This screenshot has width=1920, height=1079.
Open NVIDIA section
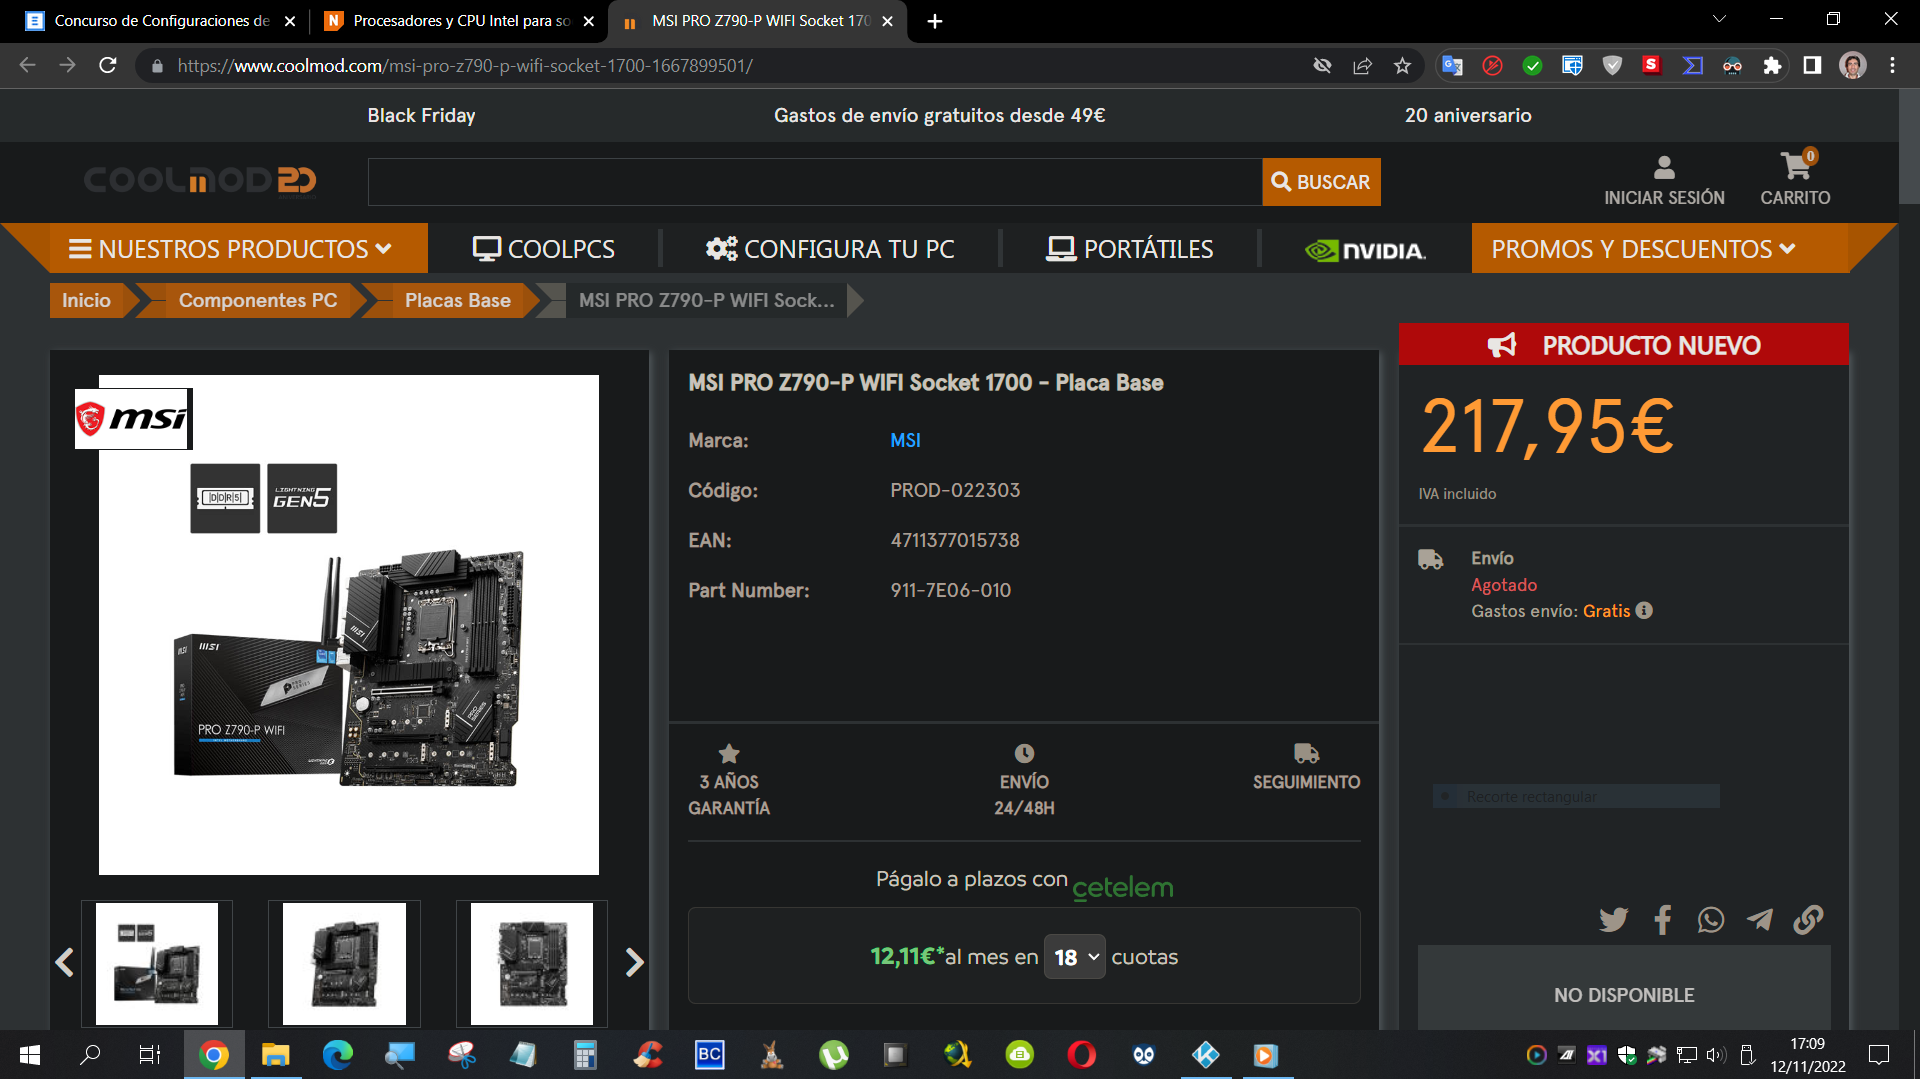coord(1365,250)
